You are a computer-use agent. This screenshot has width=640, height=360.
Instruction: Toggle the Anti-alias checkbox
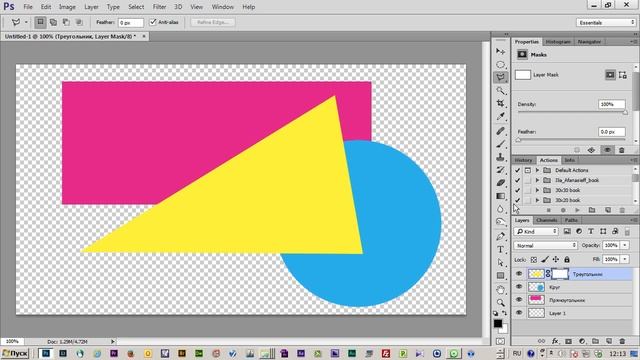click(x=153, y=22)
